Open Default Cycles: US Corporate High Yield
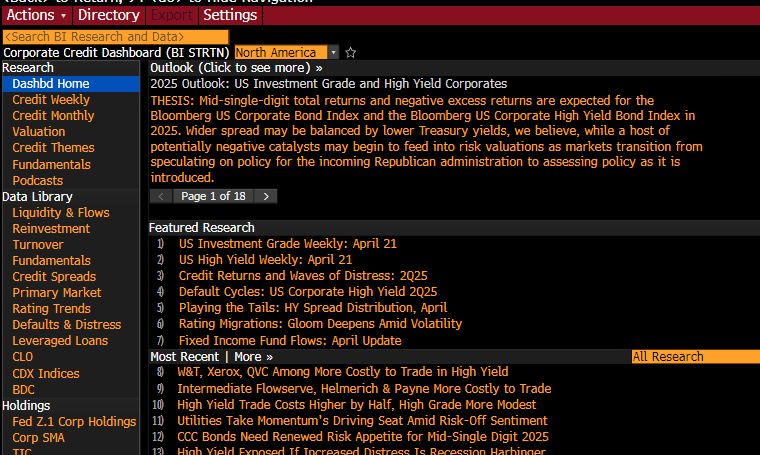 (308, 292)
